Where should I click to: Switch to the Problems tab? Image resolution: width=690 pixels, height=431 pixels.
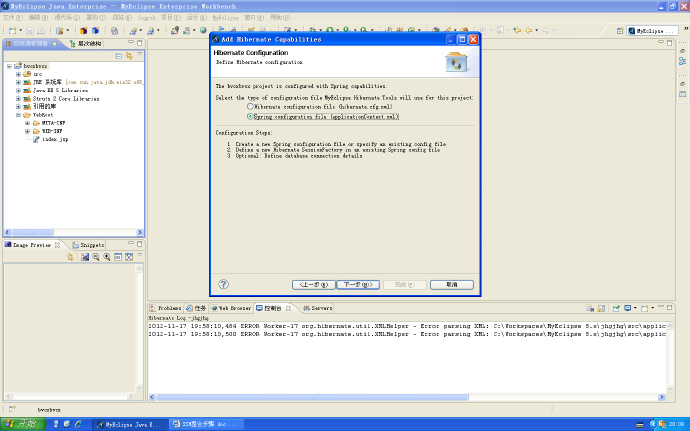pyautogui.click(x=165, y=308)
